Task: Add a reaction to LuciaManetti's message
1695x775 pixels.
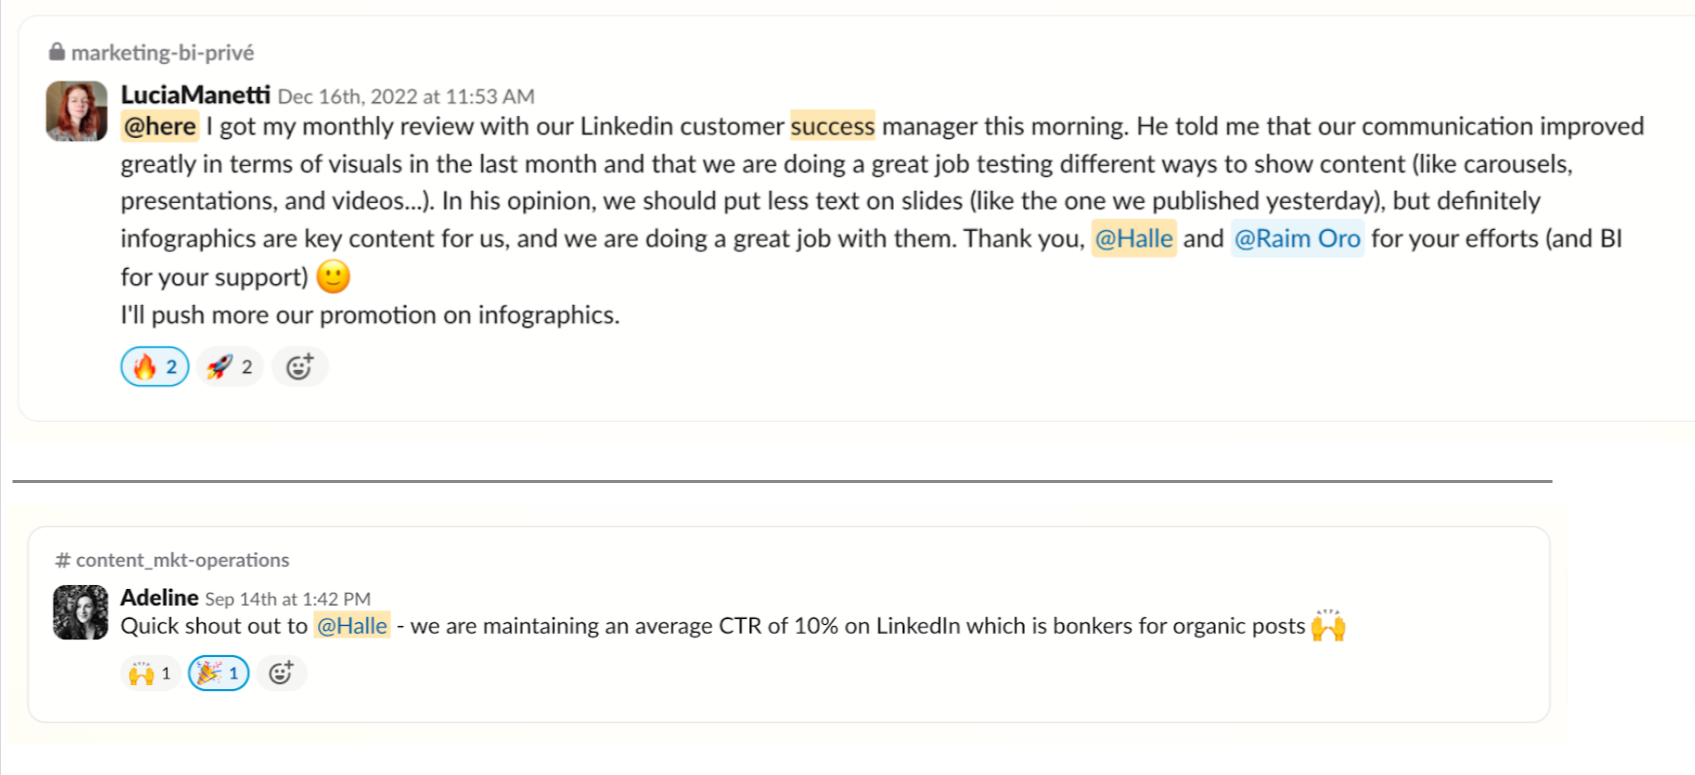Action: pyautogui.click(x=299, y=367)
